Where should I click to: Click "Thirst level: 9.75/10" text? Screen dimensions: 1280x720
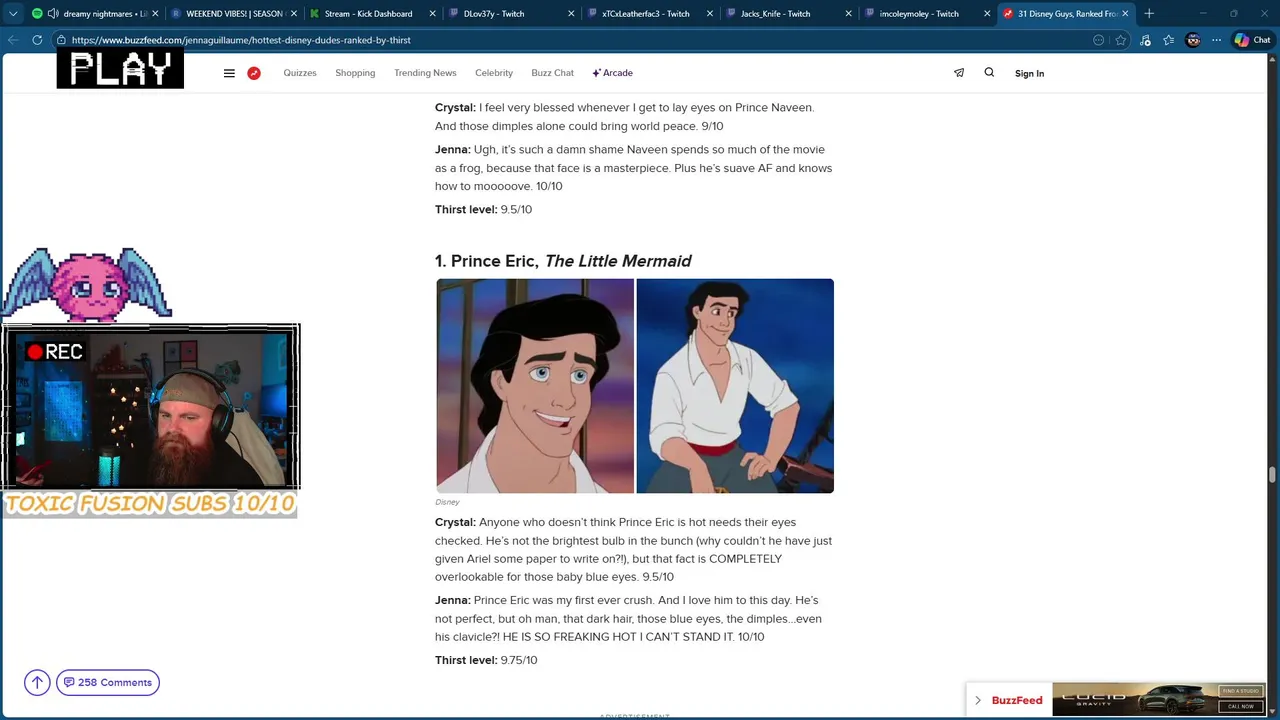point(486,660)
